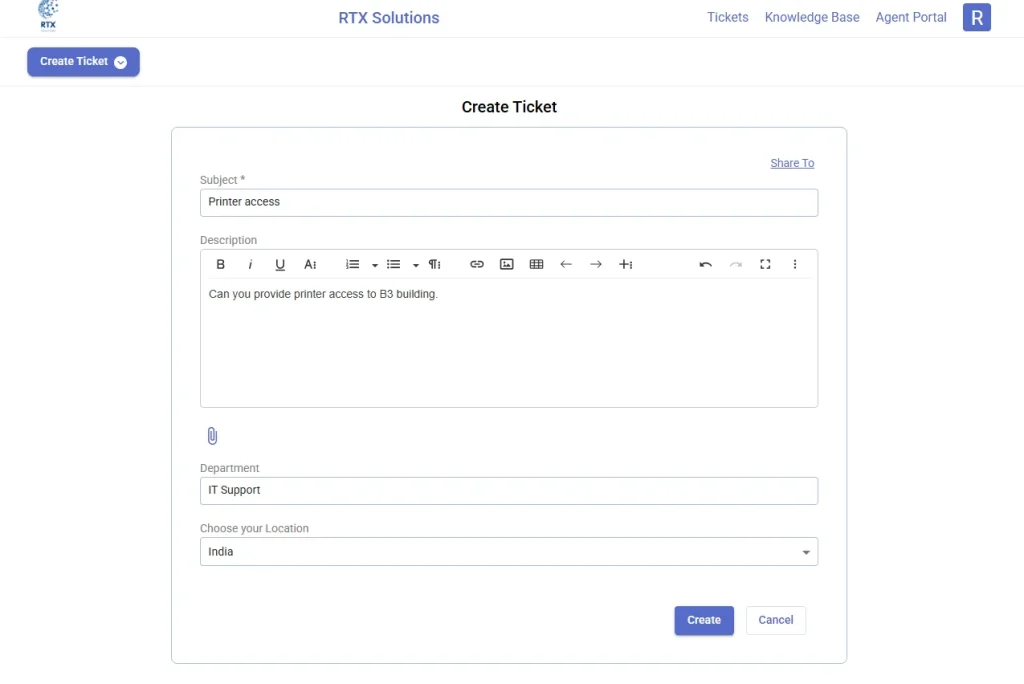Image resolution: width=1024 pixels, height=684 pixels.
Task: Click inside the Description text area
Action: [x=509, y=342]
